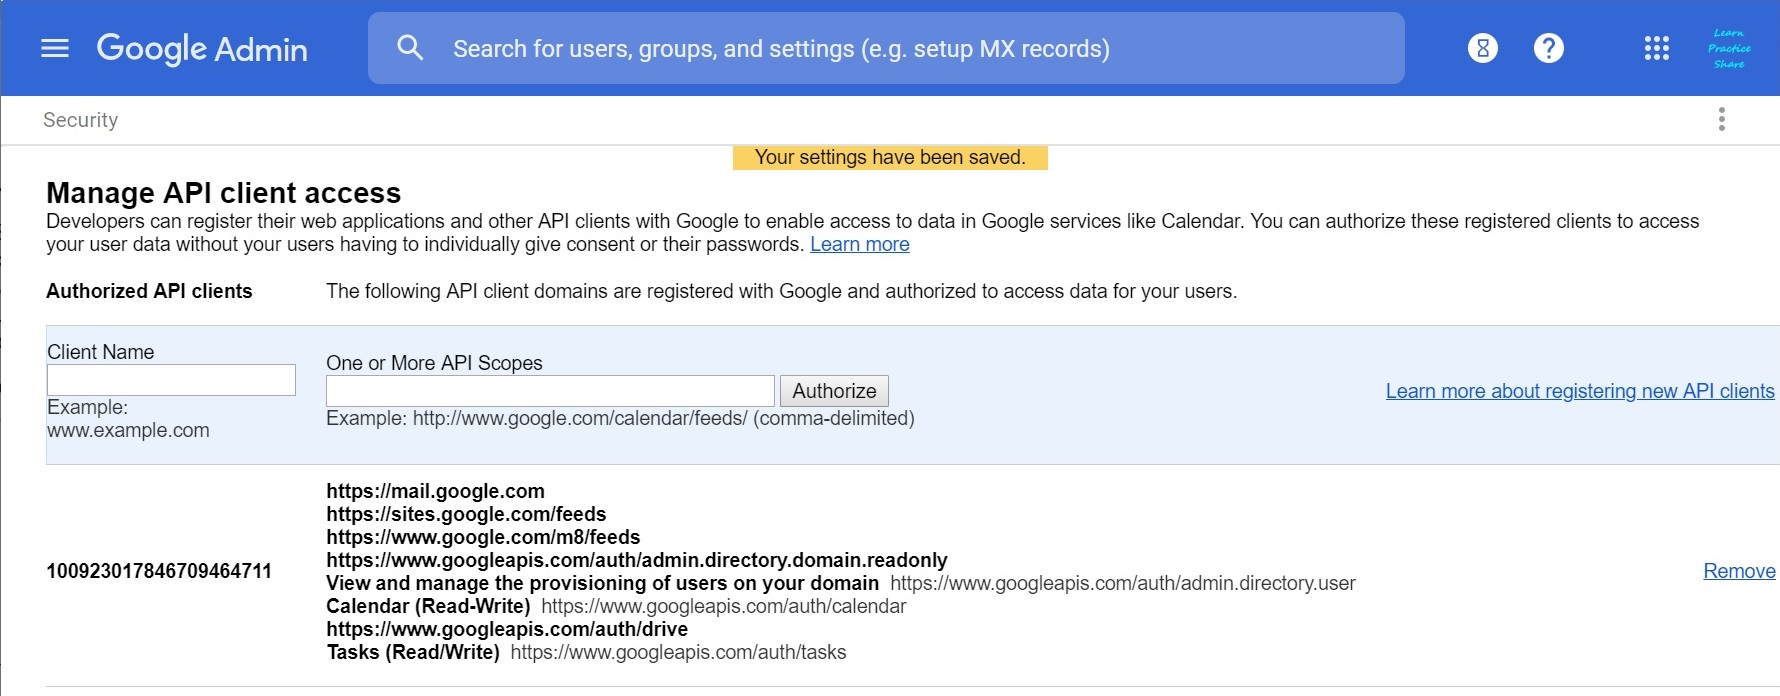Viewport: 1780px width, 696px height.
Task: Click the admin.directory.domain.readonly scope
Action: tap(636, 560)
